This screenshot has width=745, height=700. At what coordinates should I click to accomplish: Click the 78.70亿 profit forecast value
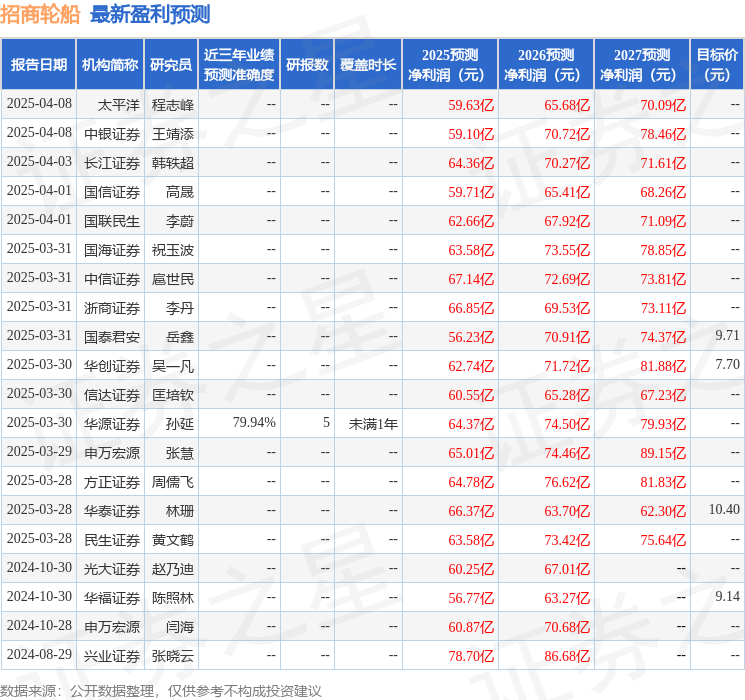click(x=471, y=655)
